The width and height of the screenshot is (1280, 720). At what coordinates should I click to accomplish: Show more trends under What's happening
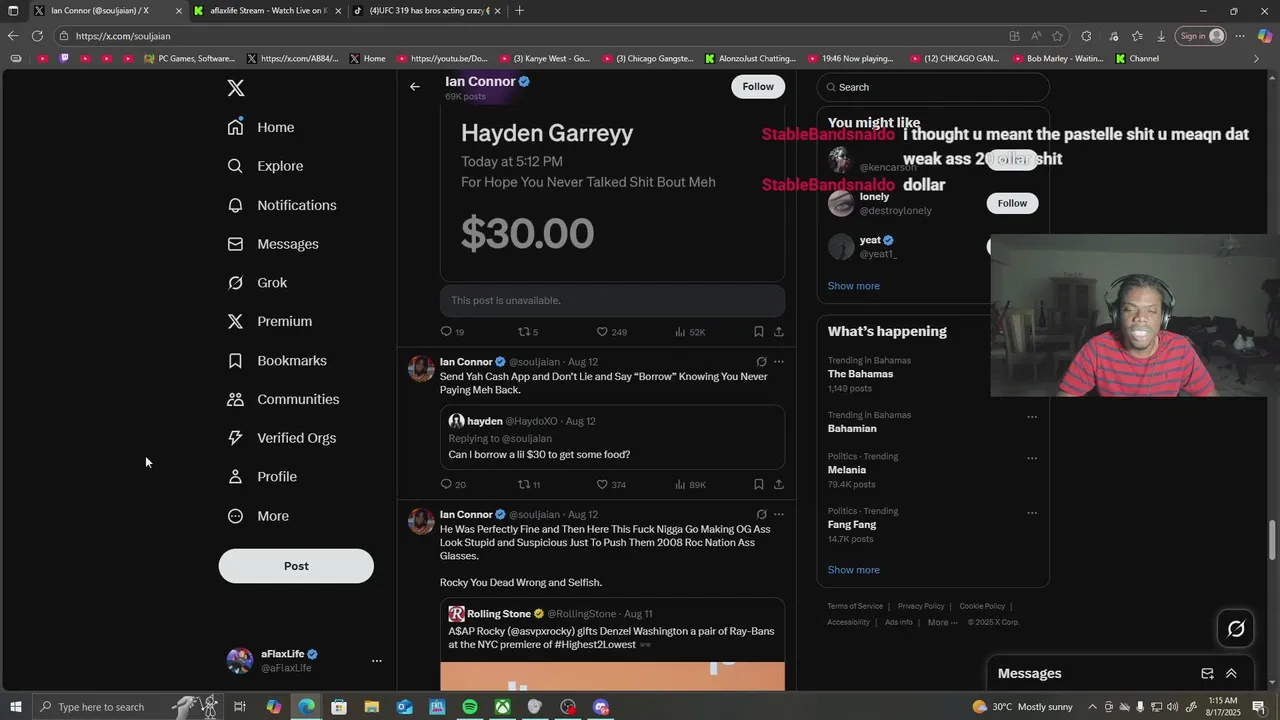(853, 570)
